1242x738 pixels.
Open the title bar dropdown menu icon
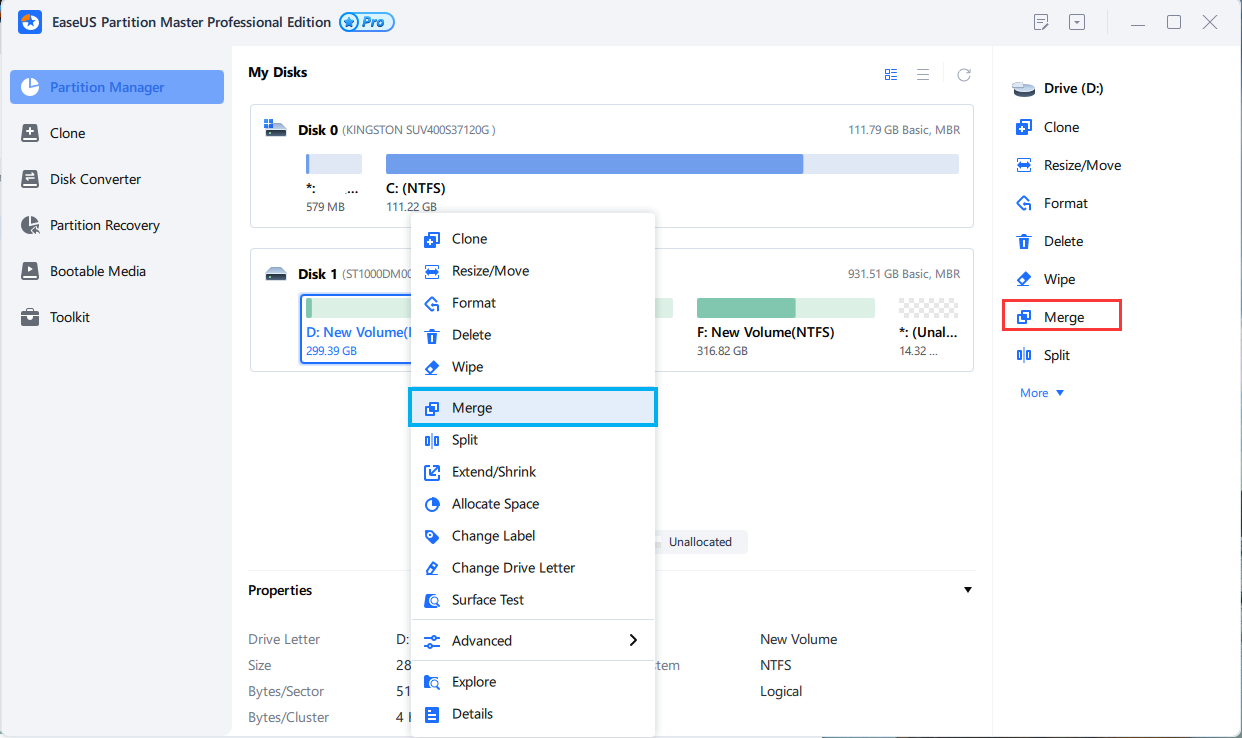[1077, 22]
